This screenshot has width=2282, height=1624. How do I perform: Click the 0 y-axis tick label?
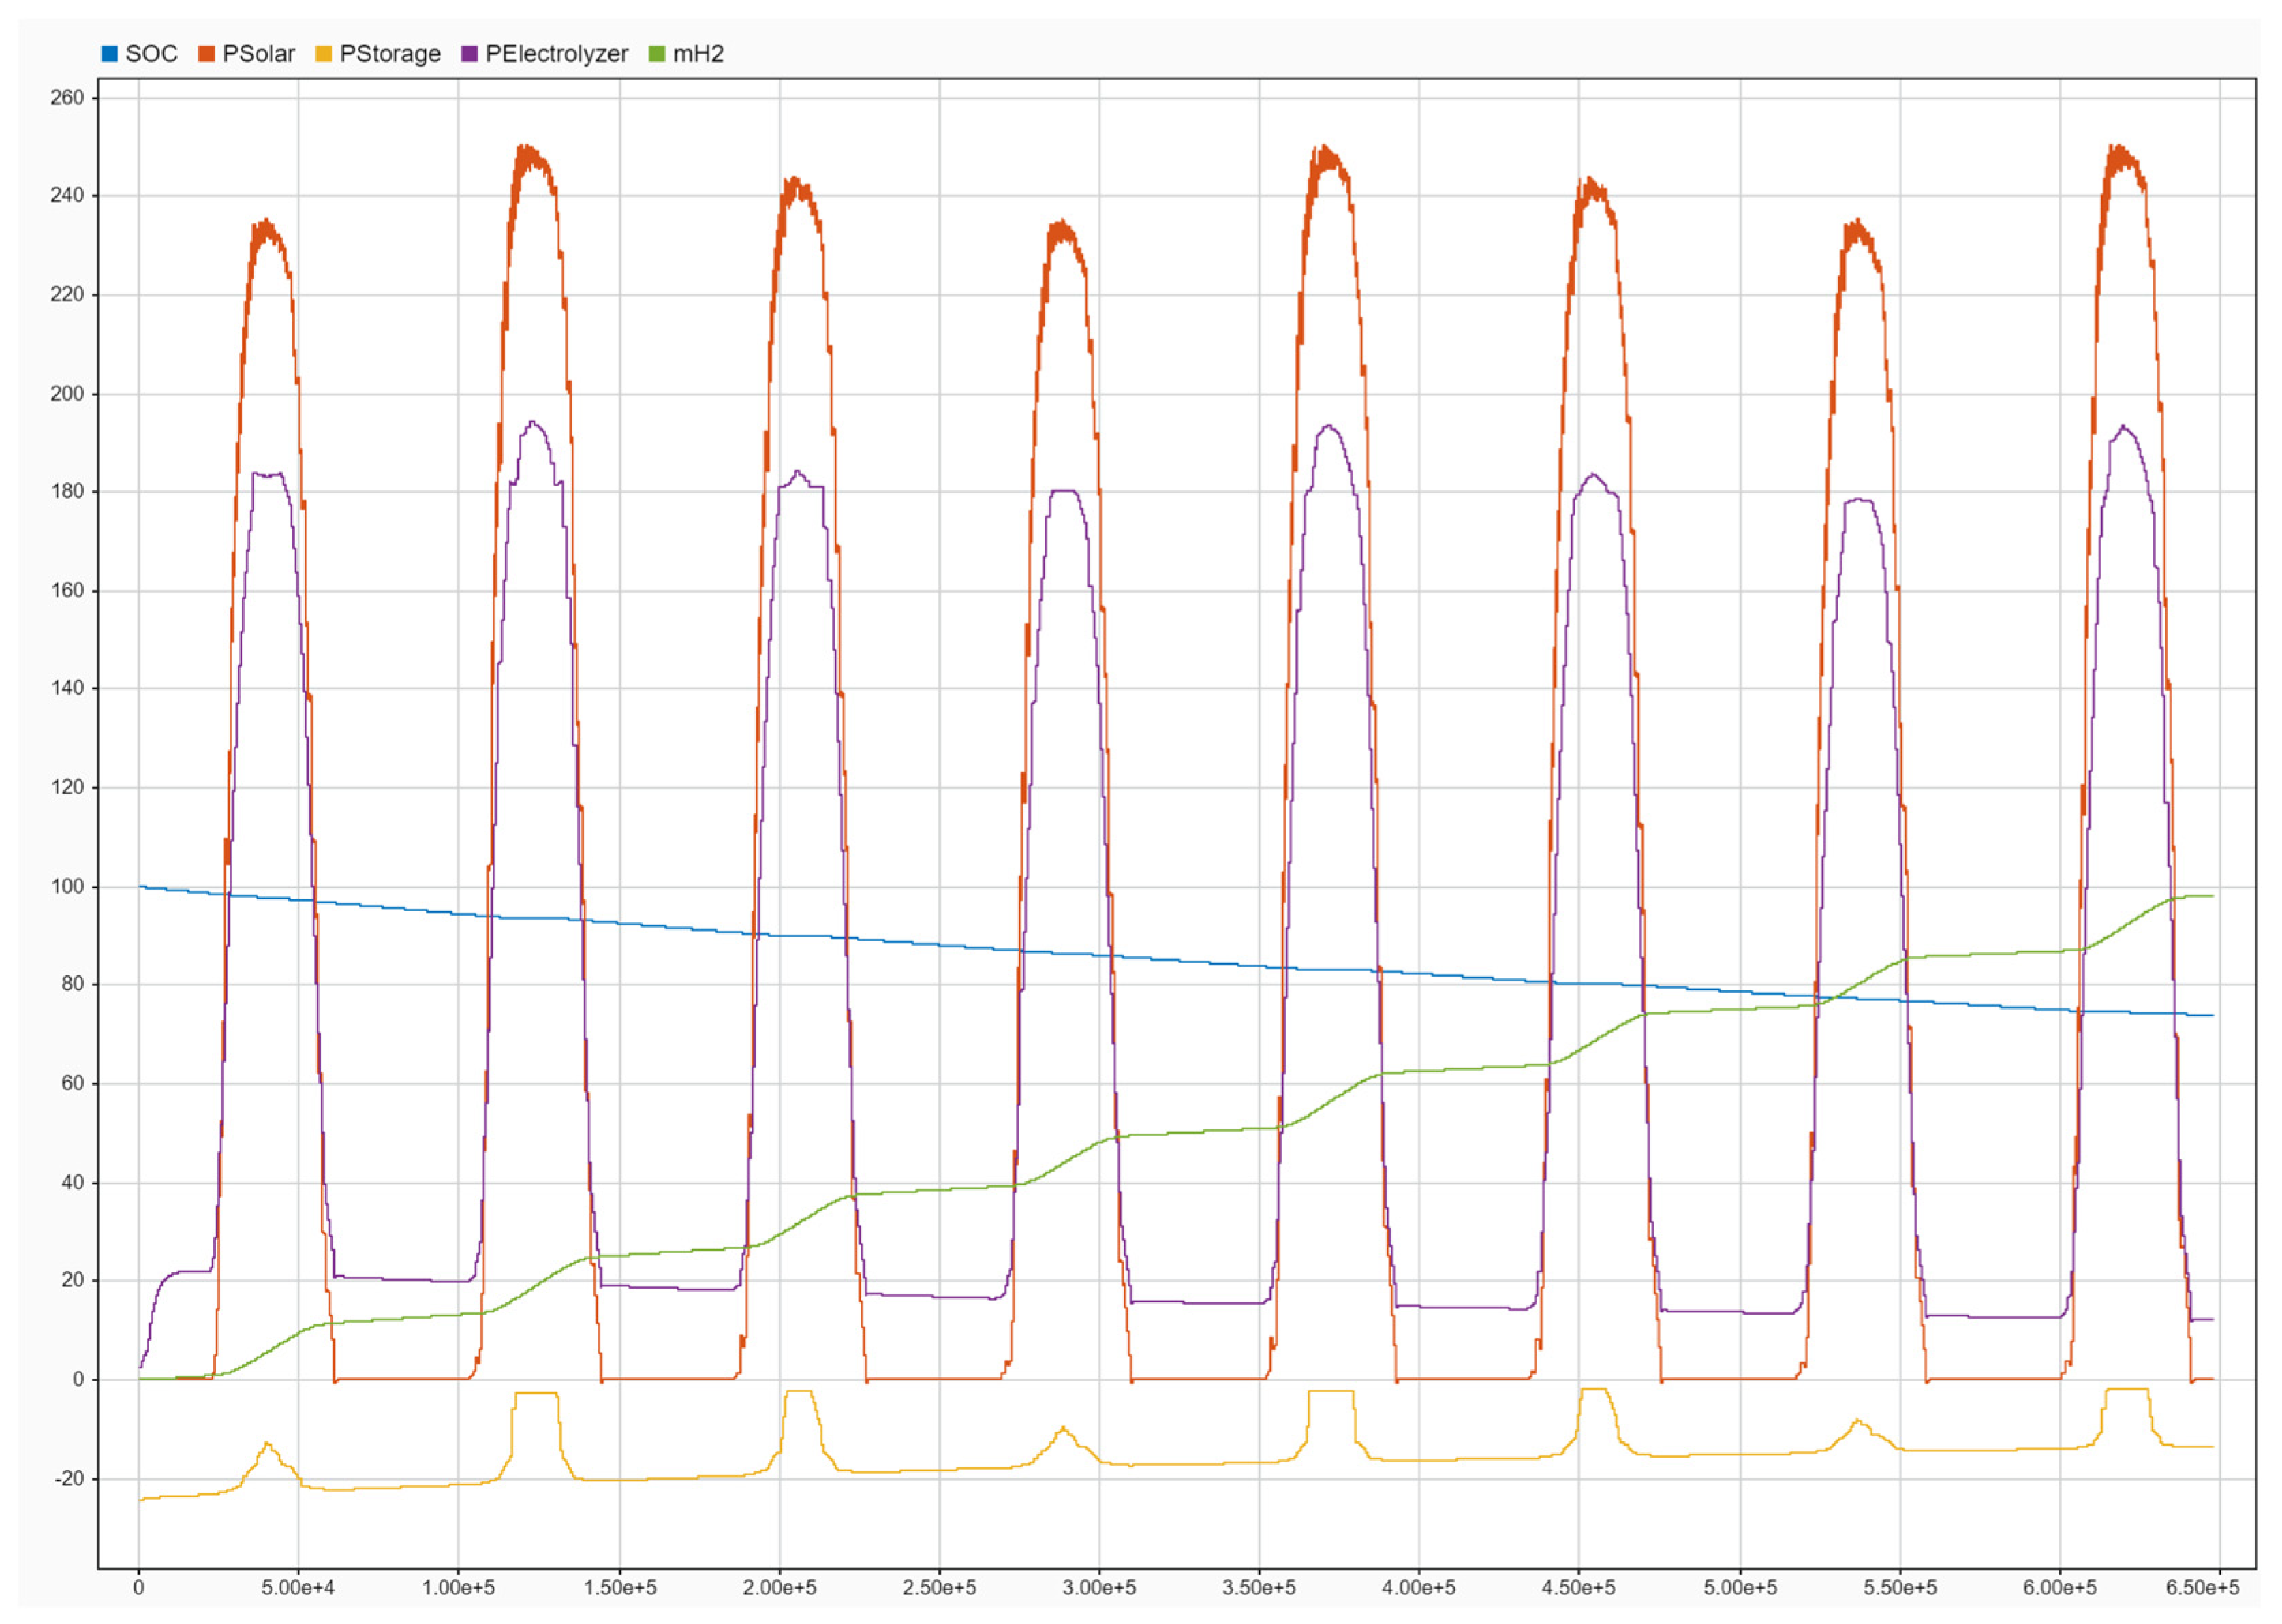pyautogui.click(x=78, y=1380)
